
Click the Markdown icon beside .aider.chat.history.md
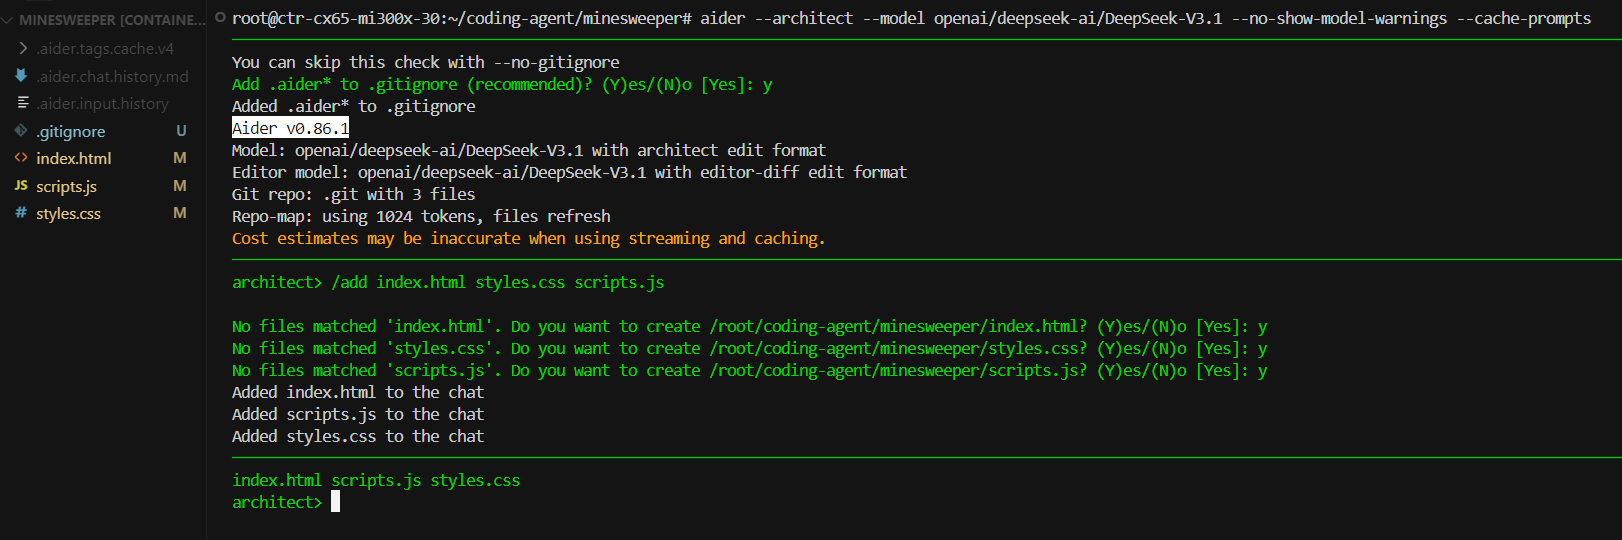pyautogui.click(x=21, y=76)
